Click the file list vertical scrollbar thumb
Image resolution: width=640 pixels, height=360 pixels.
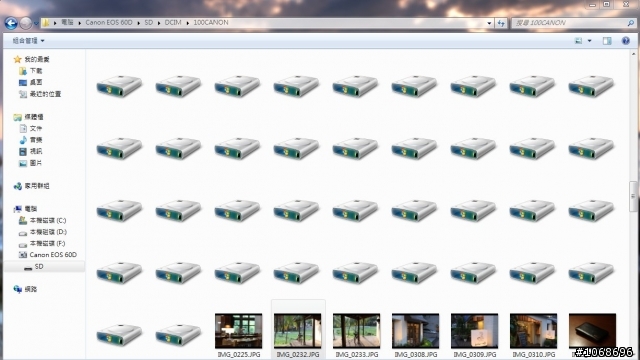tap(633, 197)
